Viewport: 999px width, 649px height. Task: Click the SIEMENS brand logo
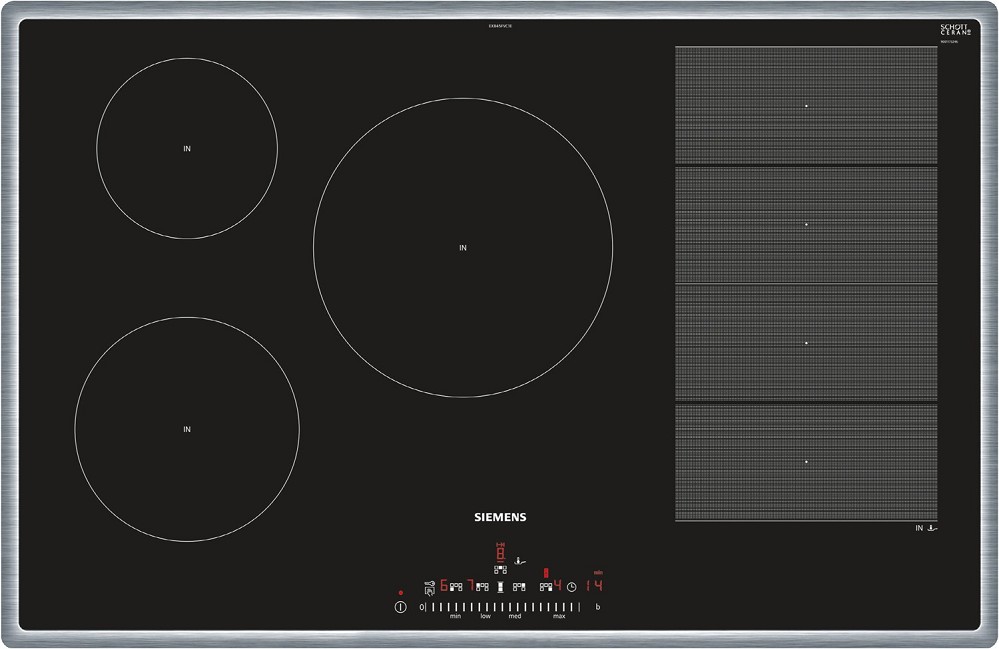pos(500,517)
